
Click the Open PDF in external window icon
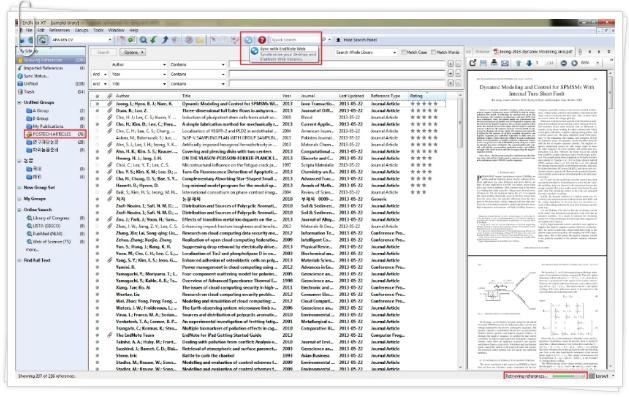pyautogui.click(x=473, y=63)
